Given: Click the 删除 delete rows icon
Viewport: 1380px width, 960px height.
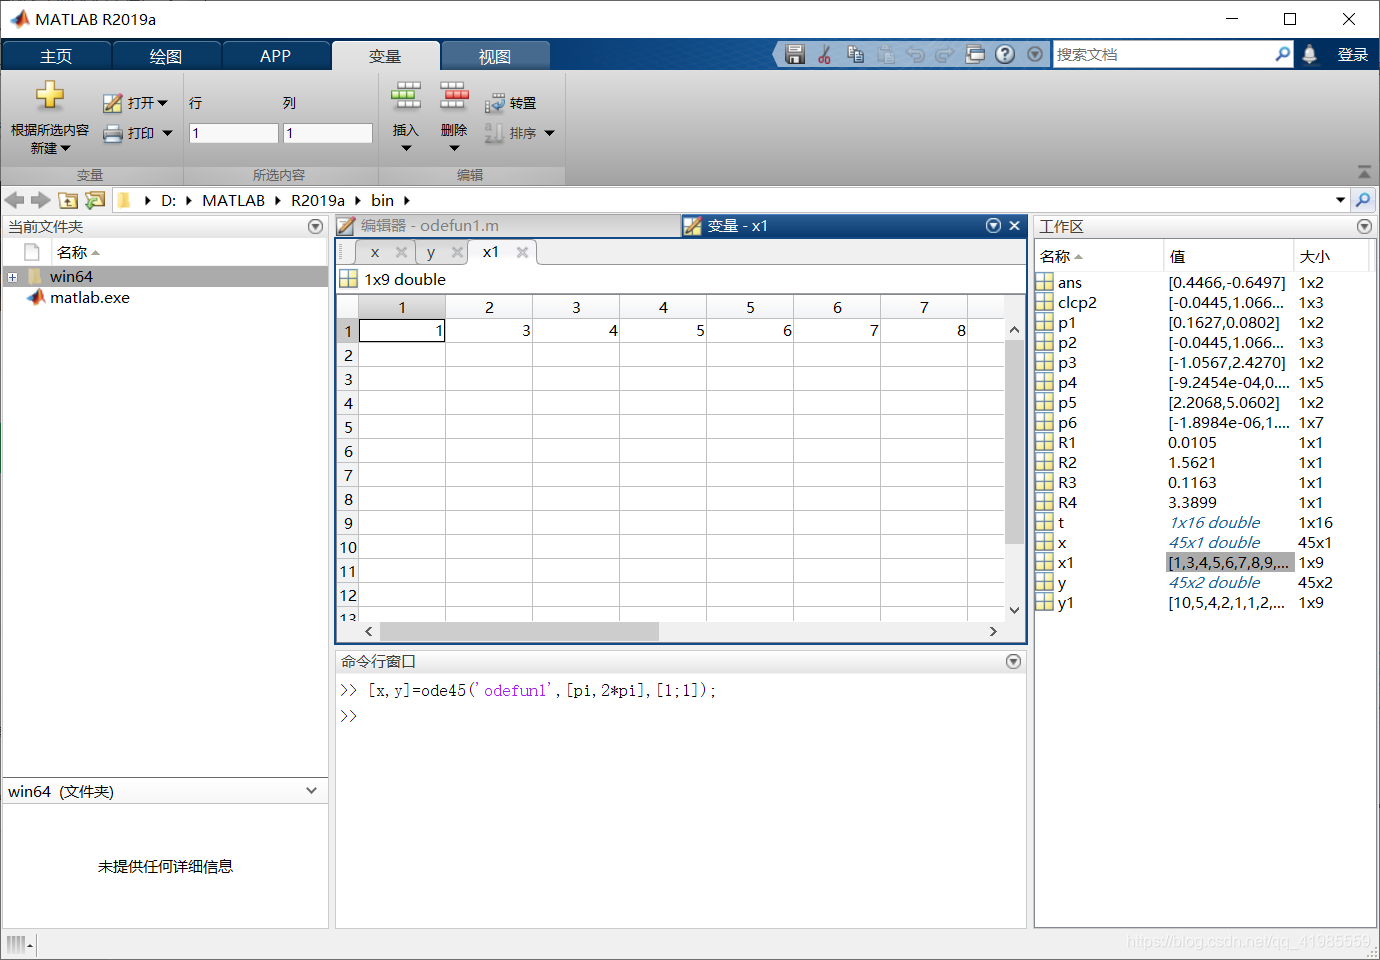Looking at the screenshot, I should coord(454,96).
